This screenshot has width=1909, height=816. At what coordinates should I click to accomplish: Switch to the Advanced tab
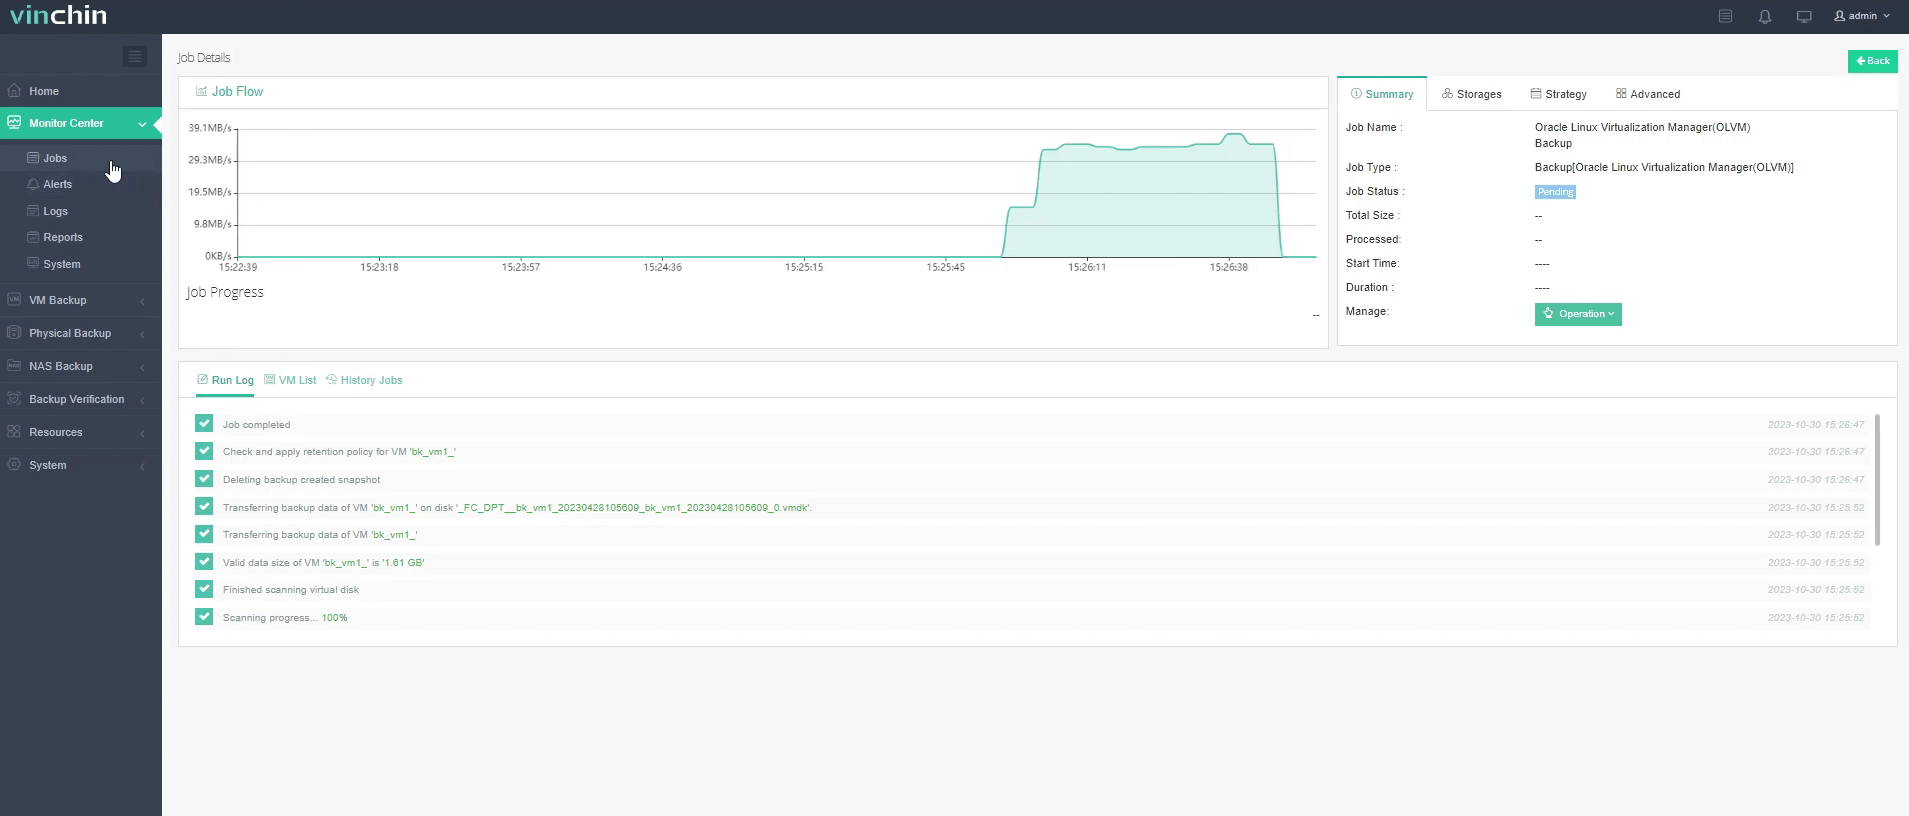tap(1648, 94)
